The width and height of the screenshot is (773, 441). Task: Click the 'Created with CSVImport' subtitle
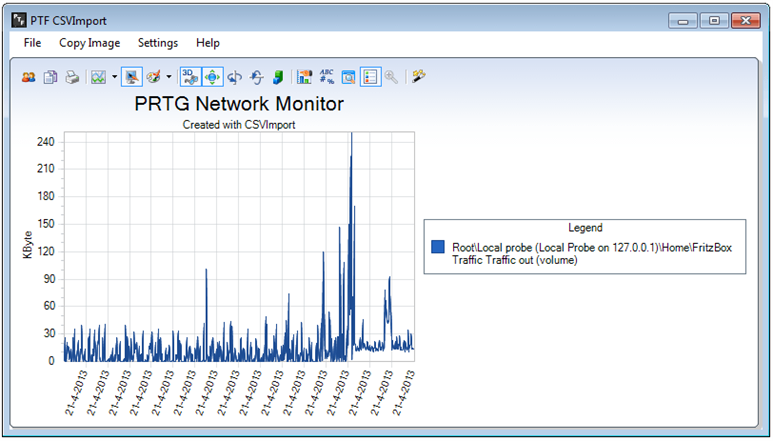(239, 125)
